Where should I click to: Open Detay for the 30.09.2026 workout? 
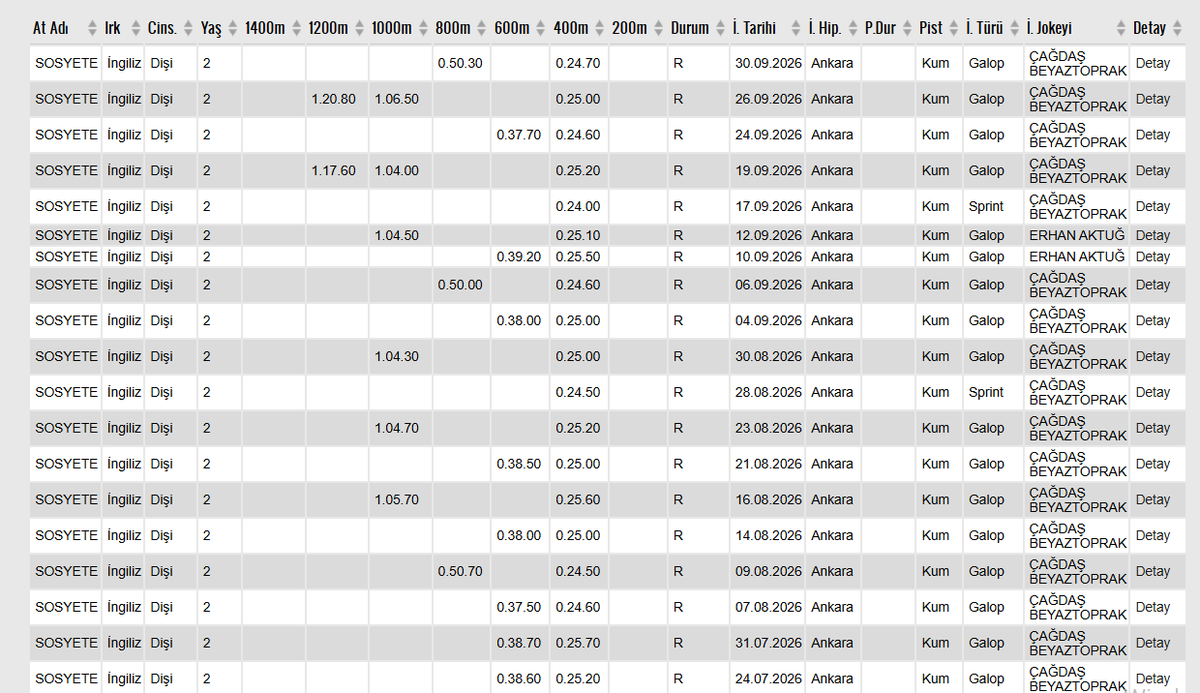pos(1152,63)
